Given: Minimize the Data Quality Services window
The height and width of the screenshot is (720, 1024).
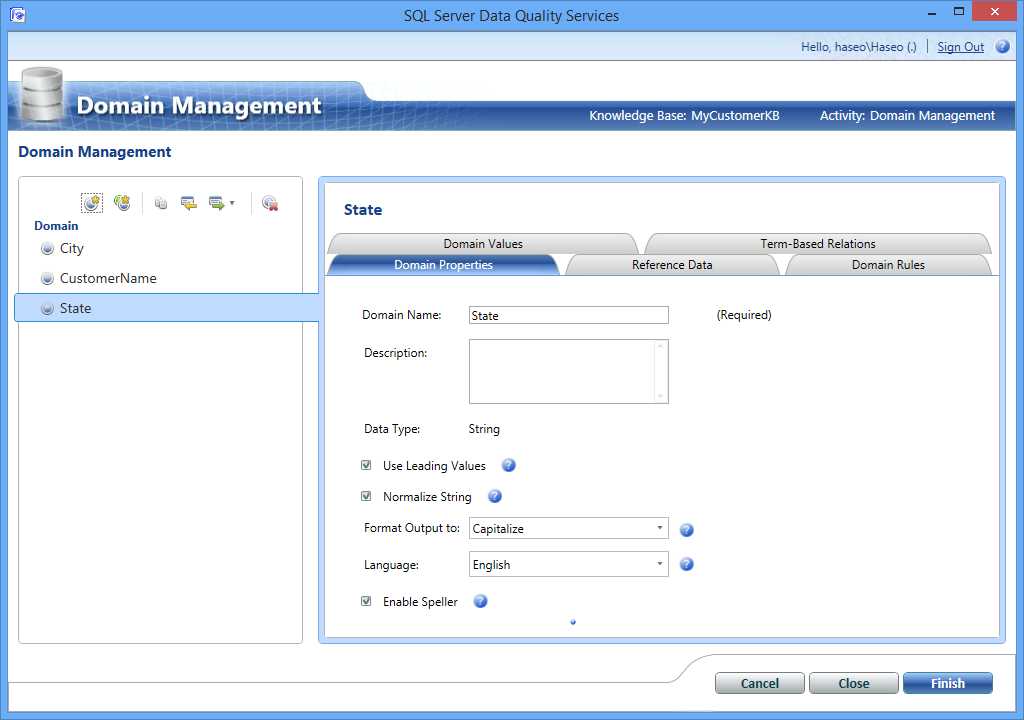Looking at the screenshot, I should [x=932, y=13].
